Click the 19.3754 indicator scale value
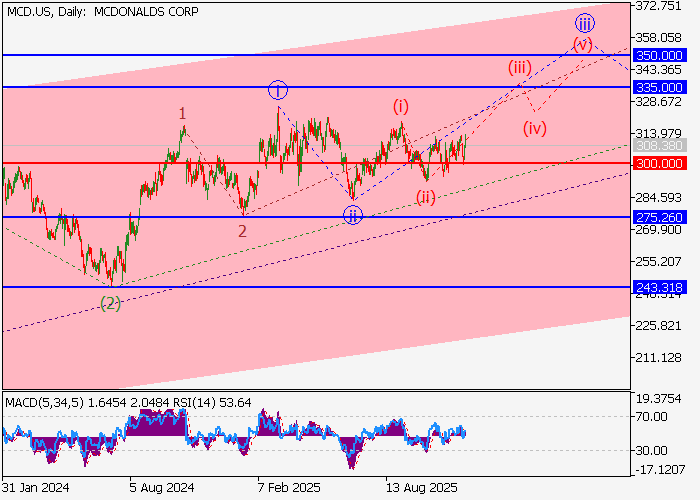 658,399
